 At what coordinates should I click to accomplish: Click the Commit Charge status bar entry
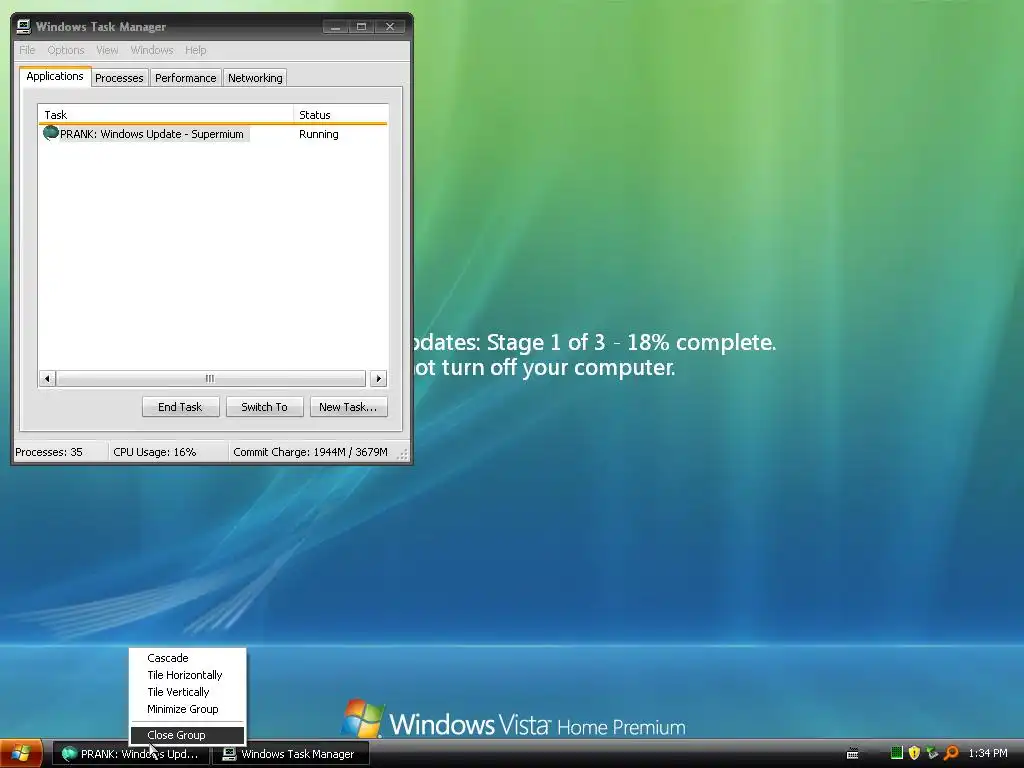coord(311,452)
